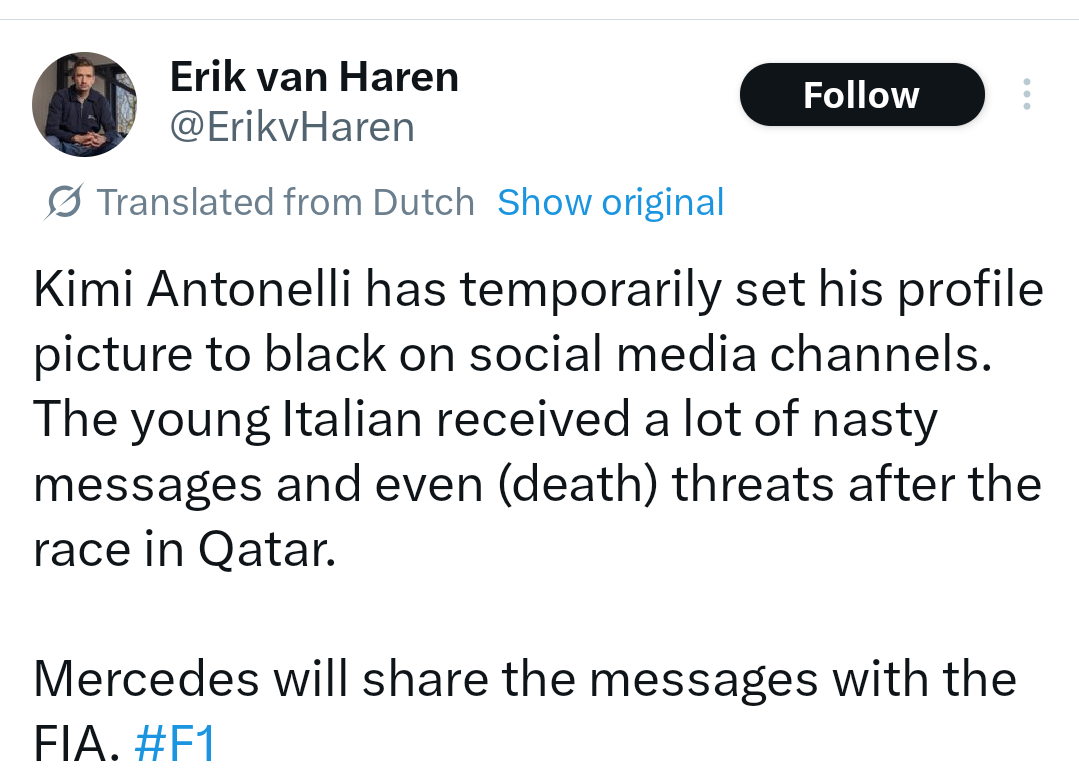Viewport: 1079px width, 781px height.
Task: Click the phrase The young Italian
Action: point(227,421)
